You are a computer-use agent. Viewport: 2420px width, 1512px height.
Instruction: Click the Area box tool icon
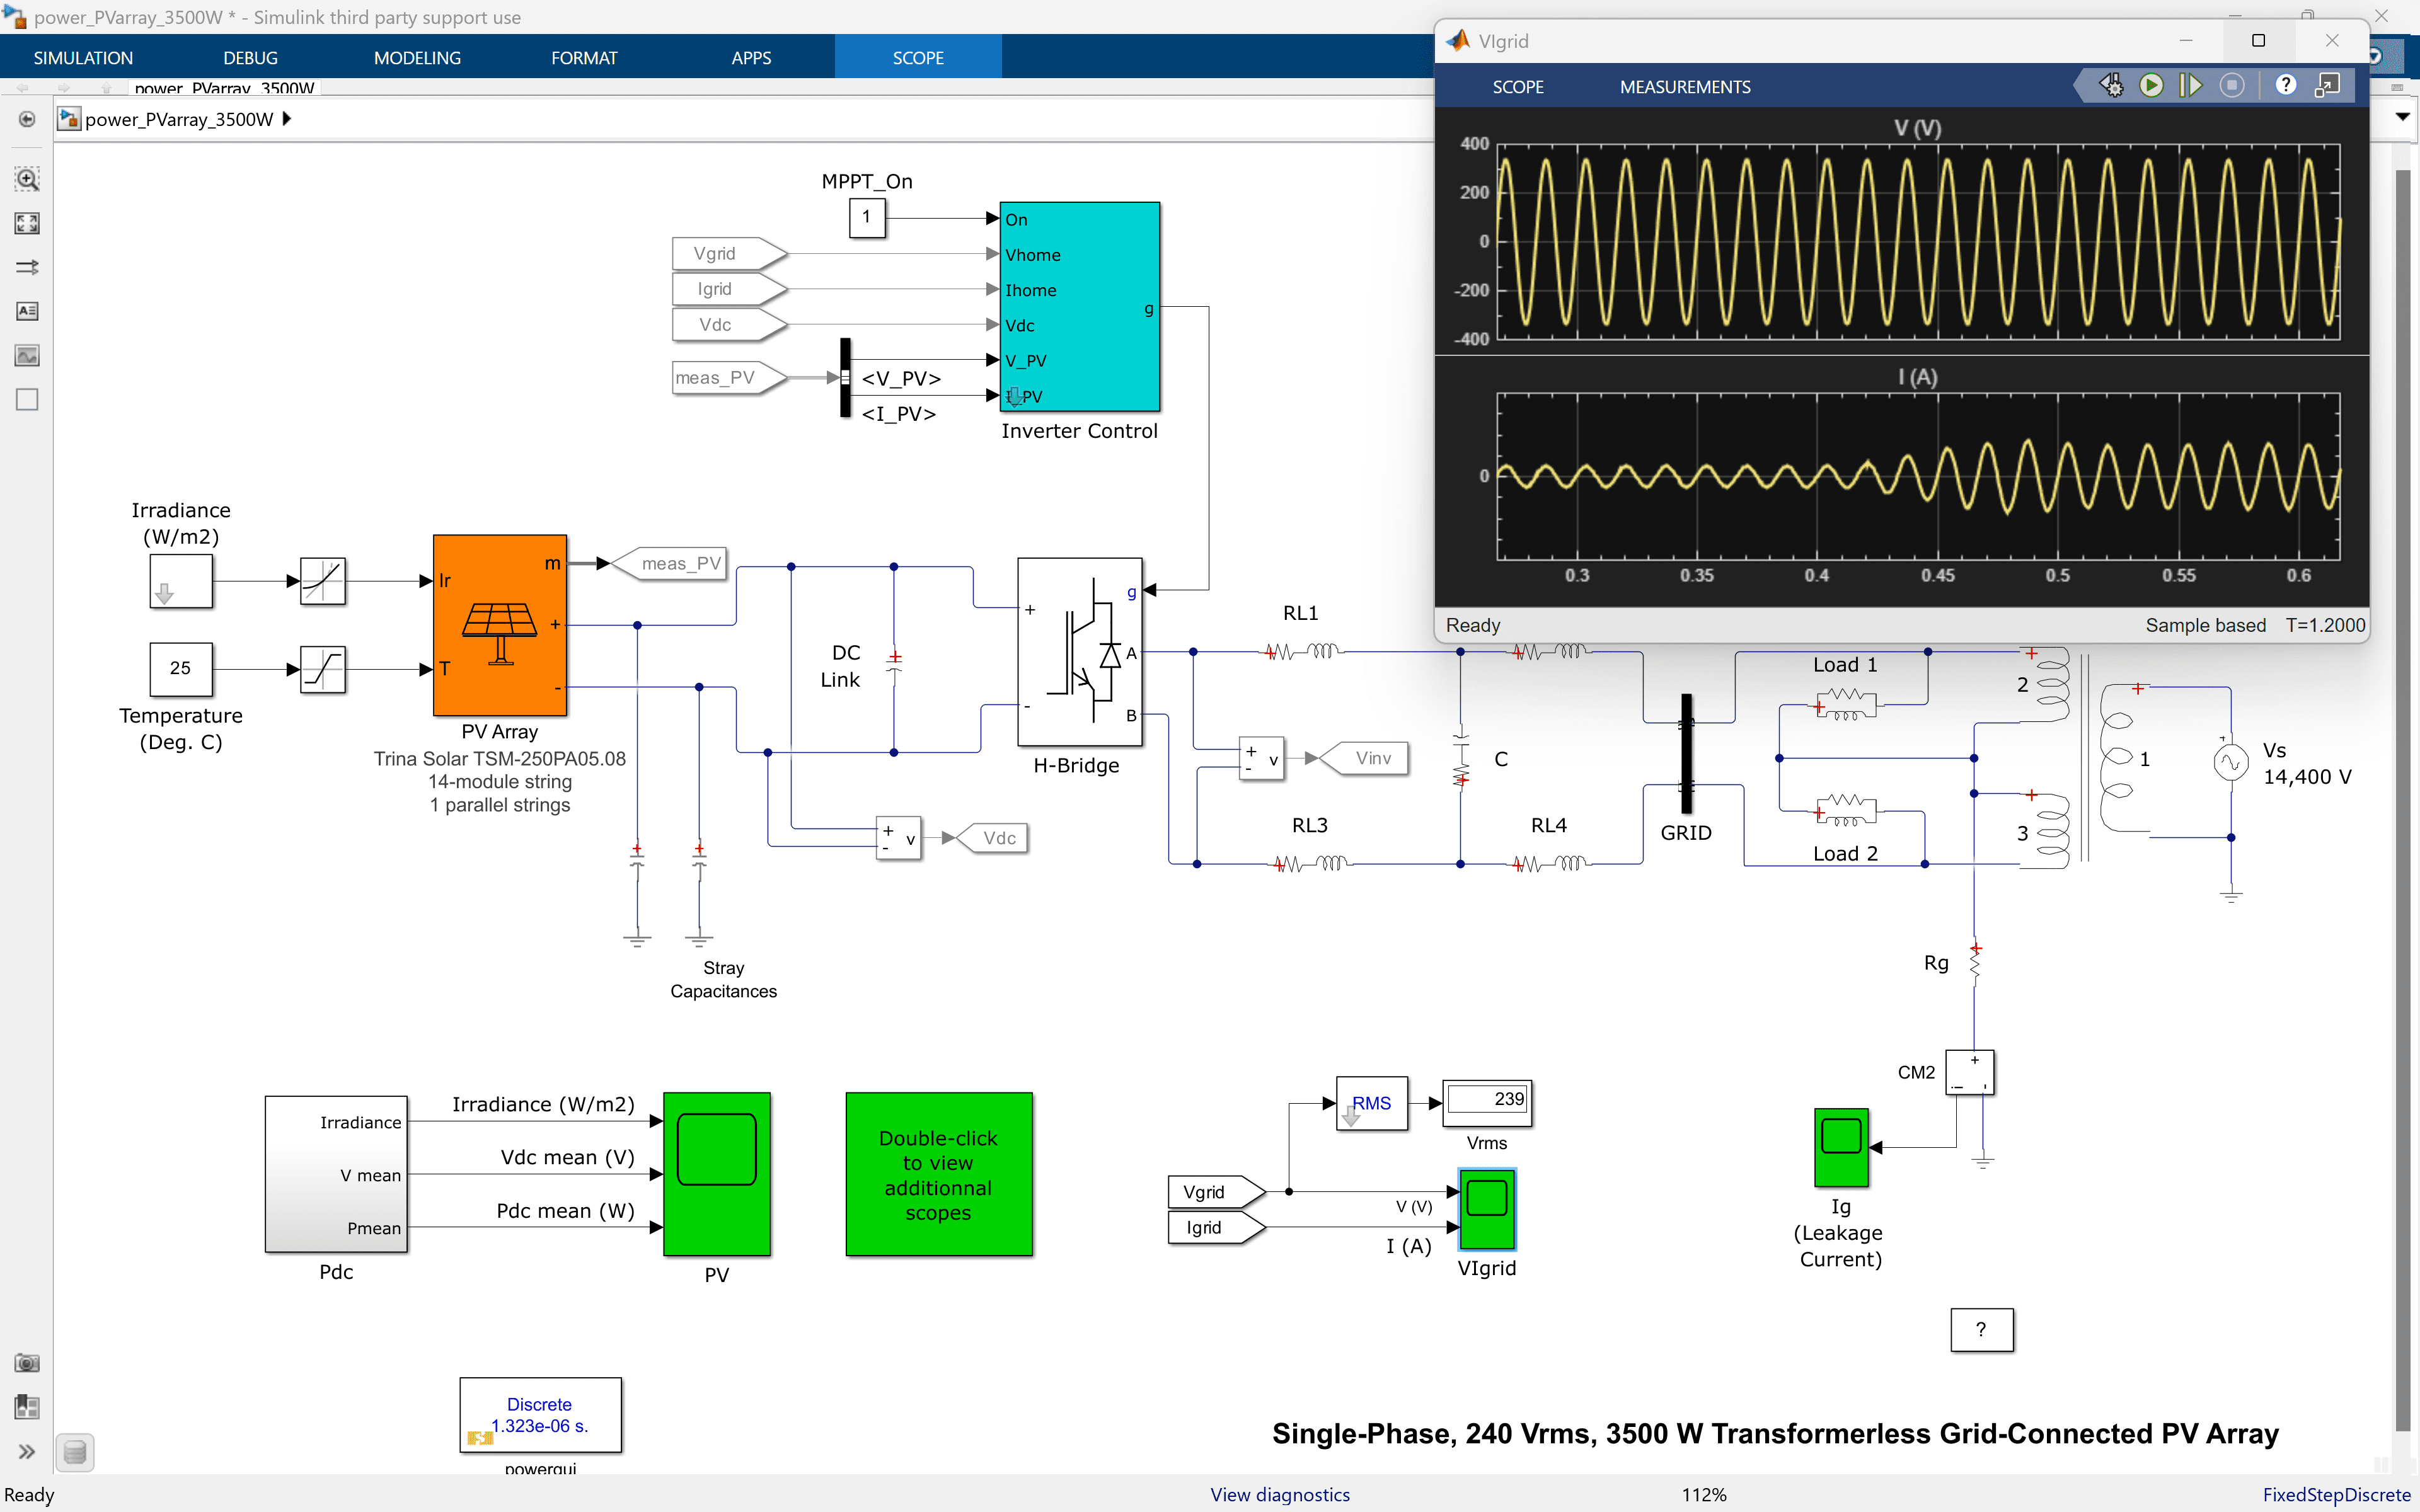pos(27,399)
